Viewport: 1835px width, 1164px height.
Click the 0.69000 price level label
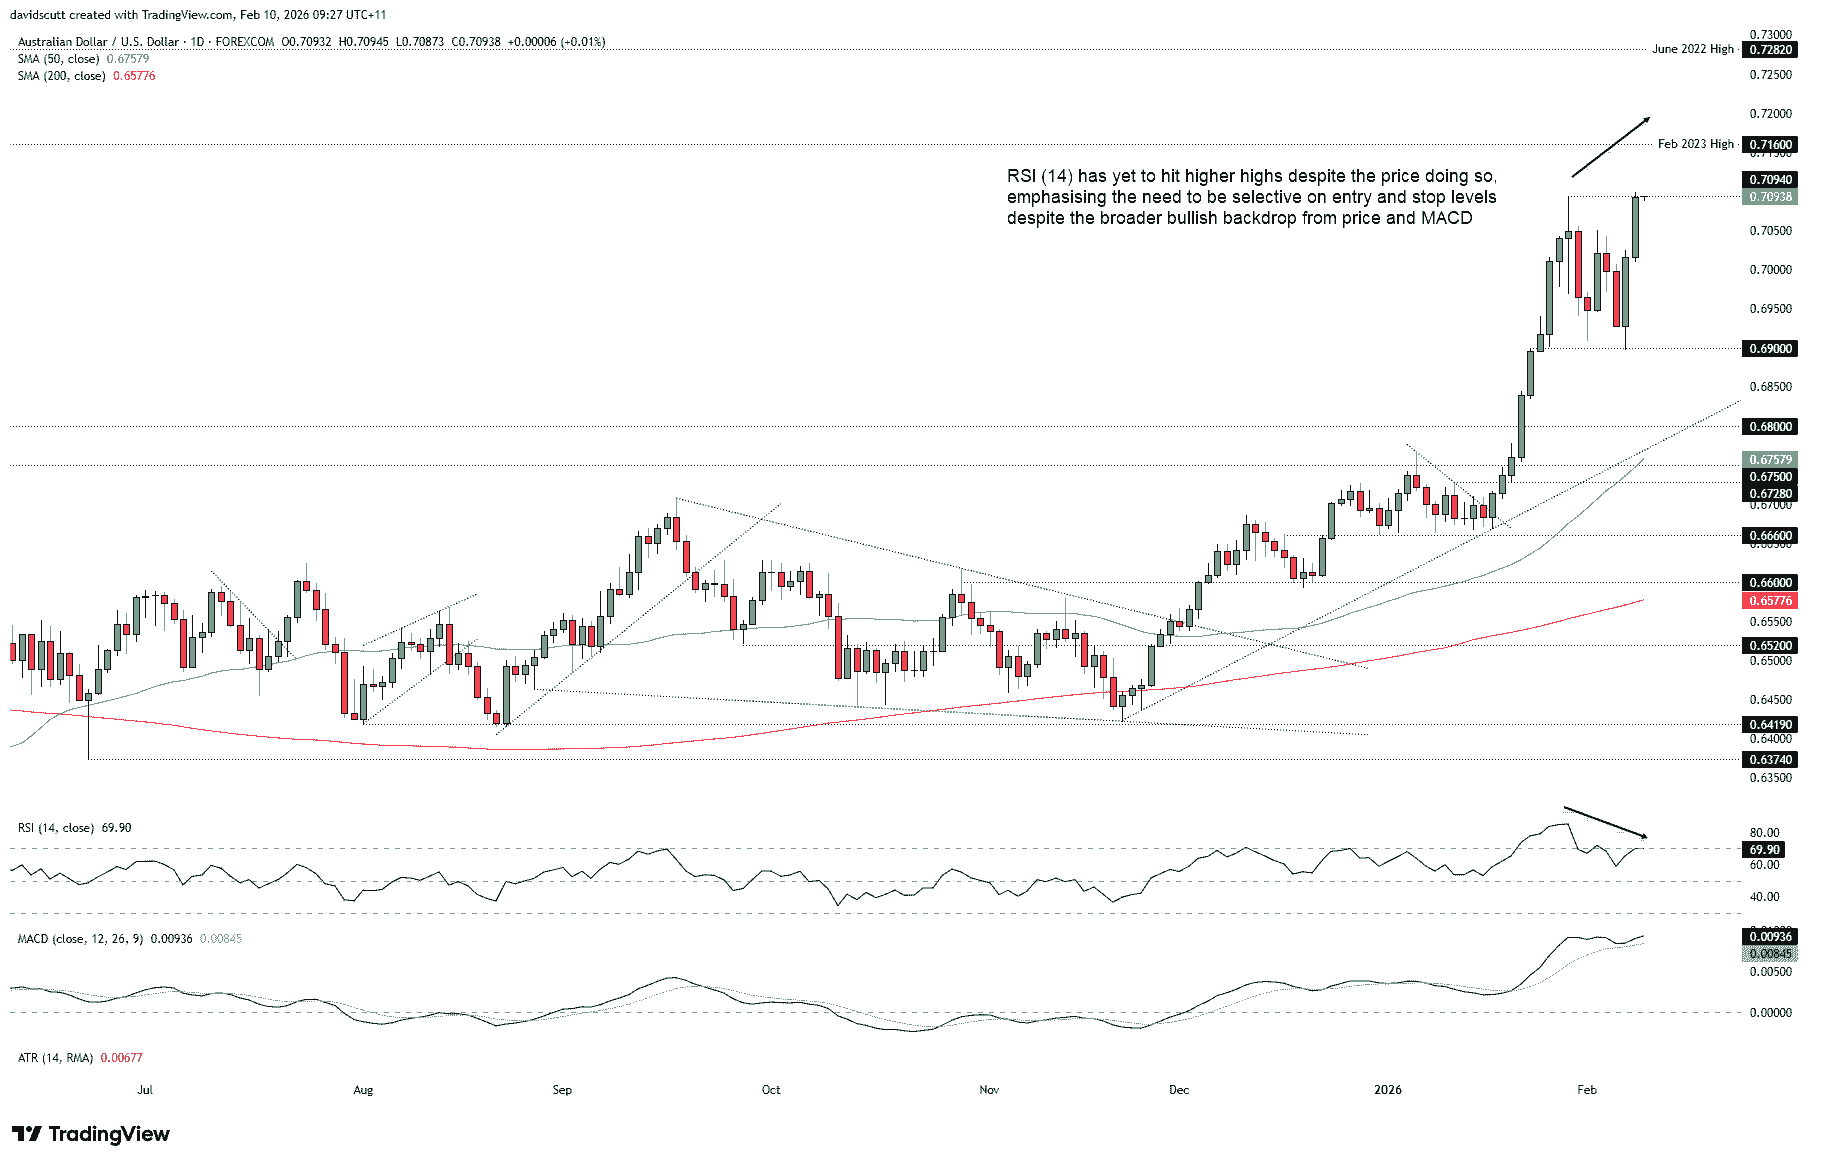click(x=1770, y=349)
